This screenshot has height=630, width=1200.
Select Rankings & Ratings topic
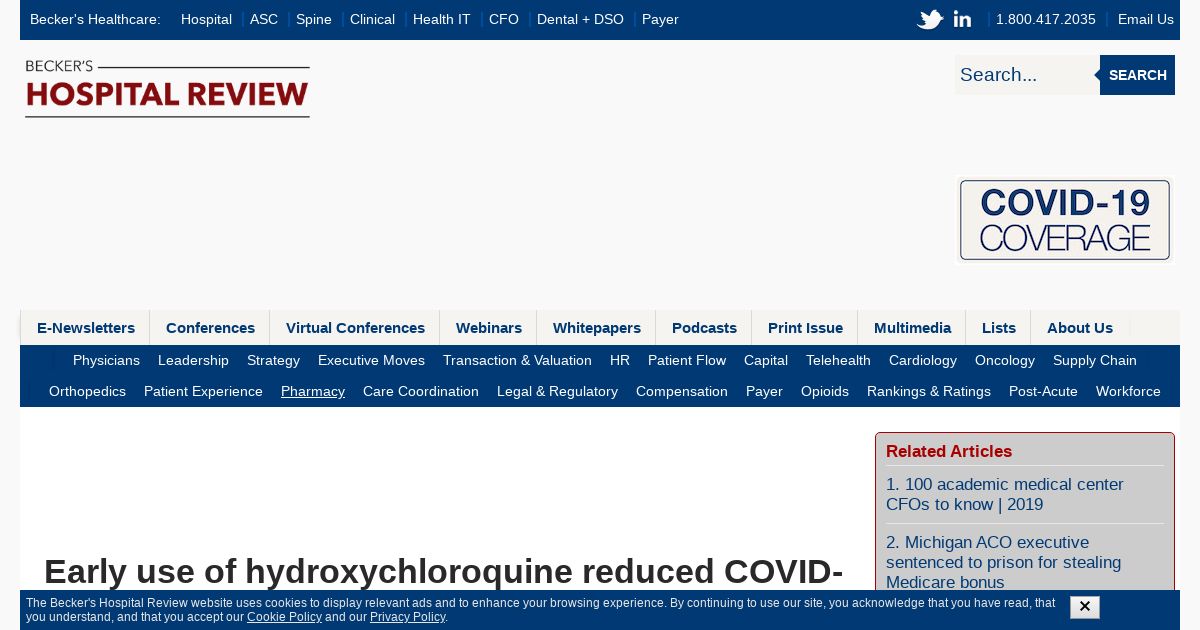tap(929, 391)
